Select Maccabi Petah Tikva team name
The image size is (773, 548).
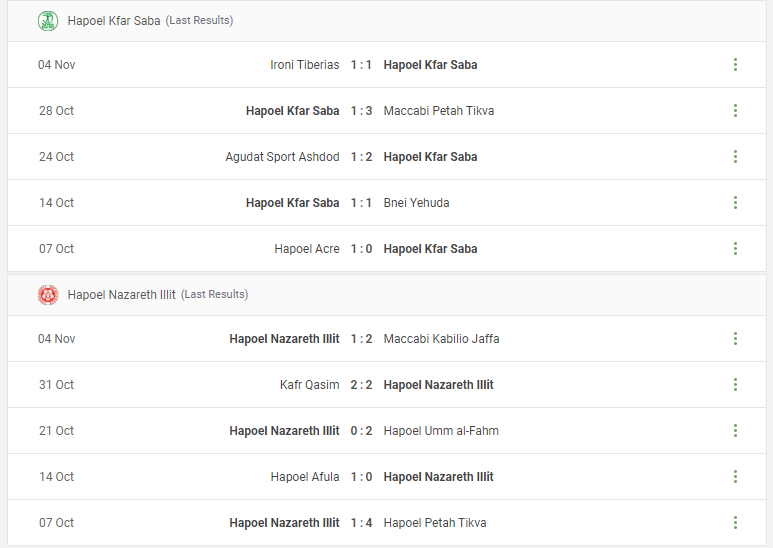pos(439,110)
